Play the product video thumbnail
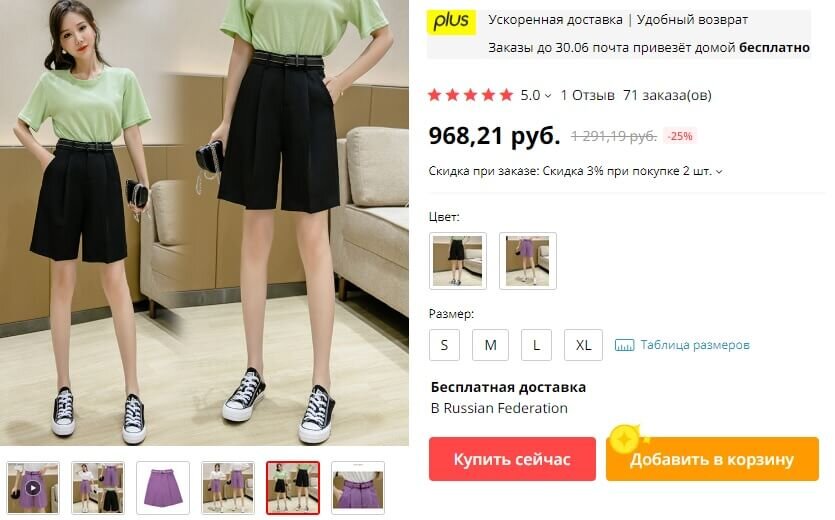 pos(33,488)
